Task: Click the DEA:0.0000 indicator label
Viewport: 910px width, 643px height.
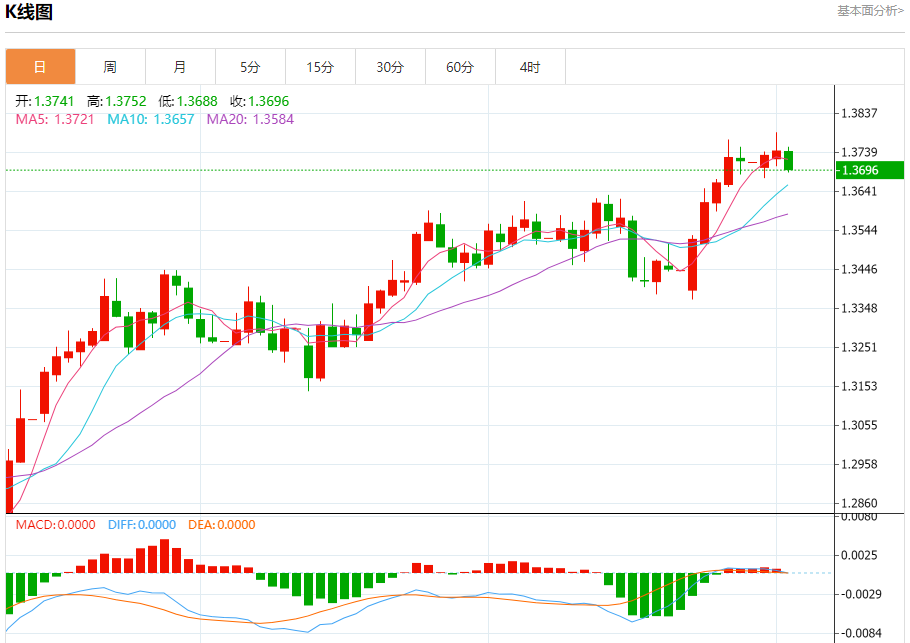Action: point(222,525)
